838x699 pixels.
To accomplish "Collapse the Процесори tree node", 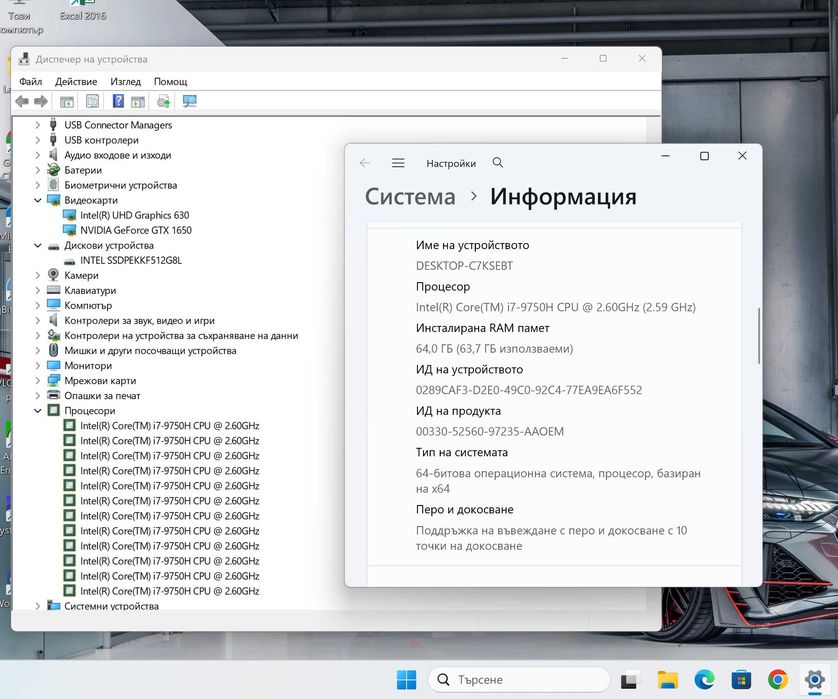I will pyautogui.click(x=38, y=411).
